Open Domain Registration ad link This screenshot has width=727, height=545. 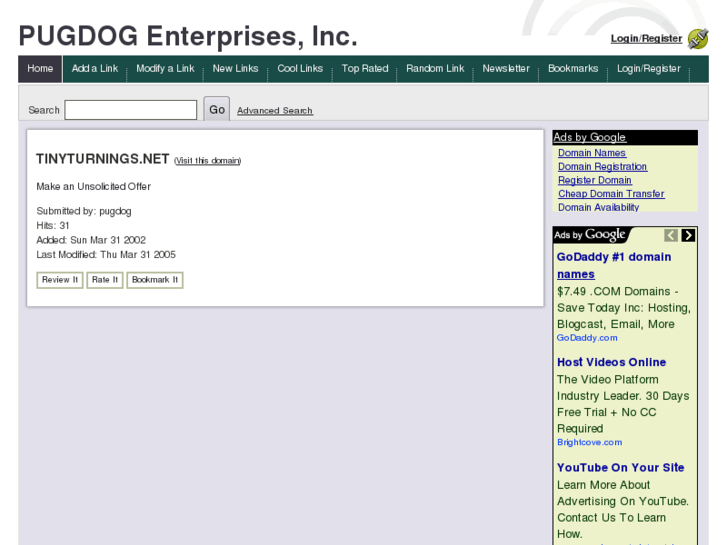(x=602, y=167)
